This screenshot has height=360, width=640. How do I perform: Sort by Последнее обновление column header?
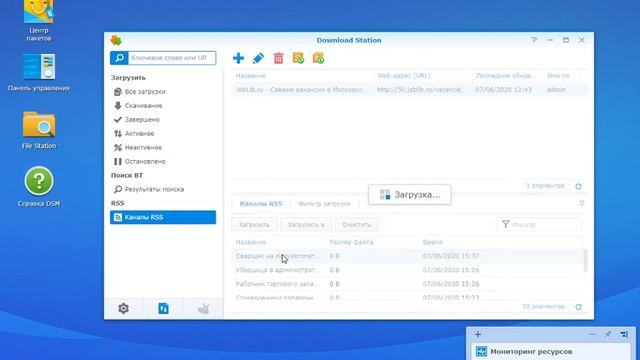(506, 76)
